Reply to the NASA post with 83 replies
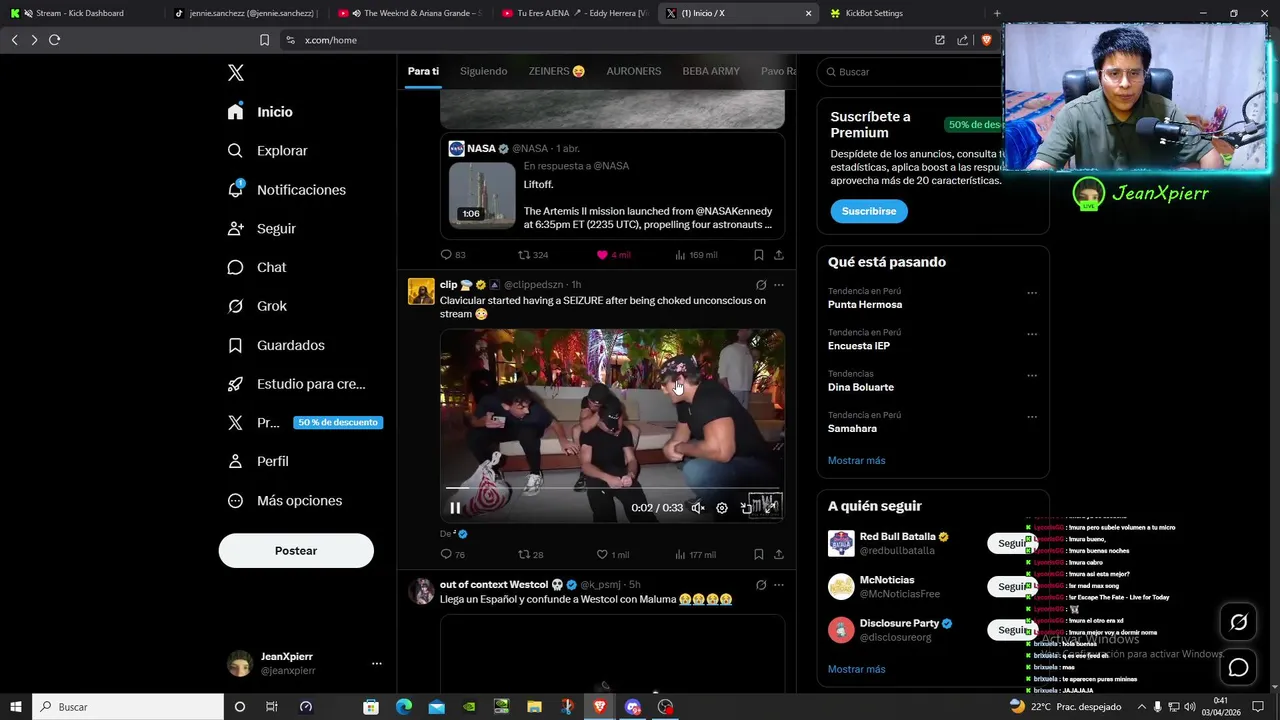This screenshot has height=720, width=1280. click(x=453, y=255)
